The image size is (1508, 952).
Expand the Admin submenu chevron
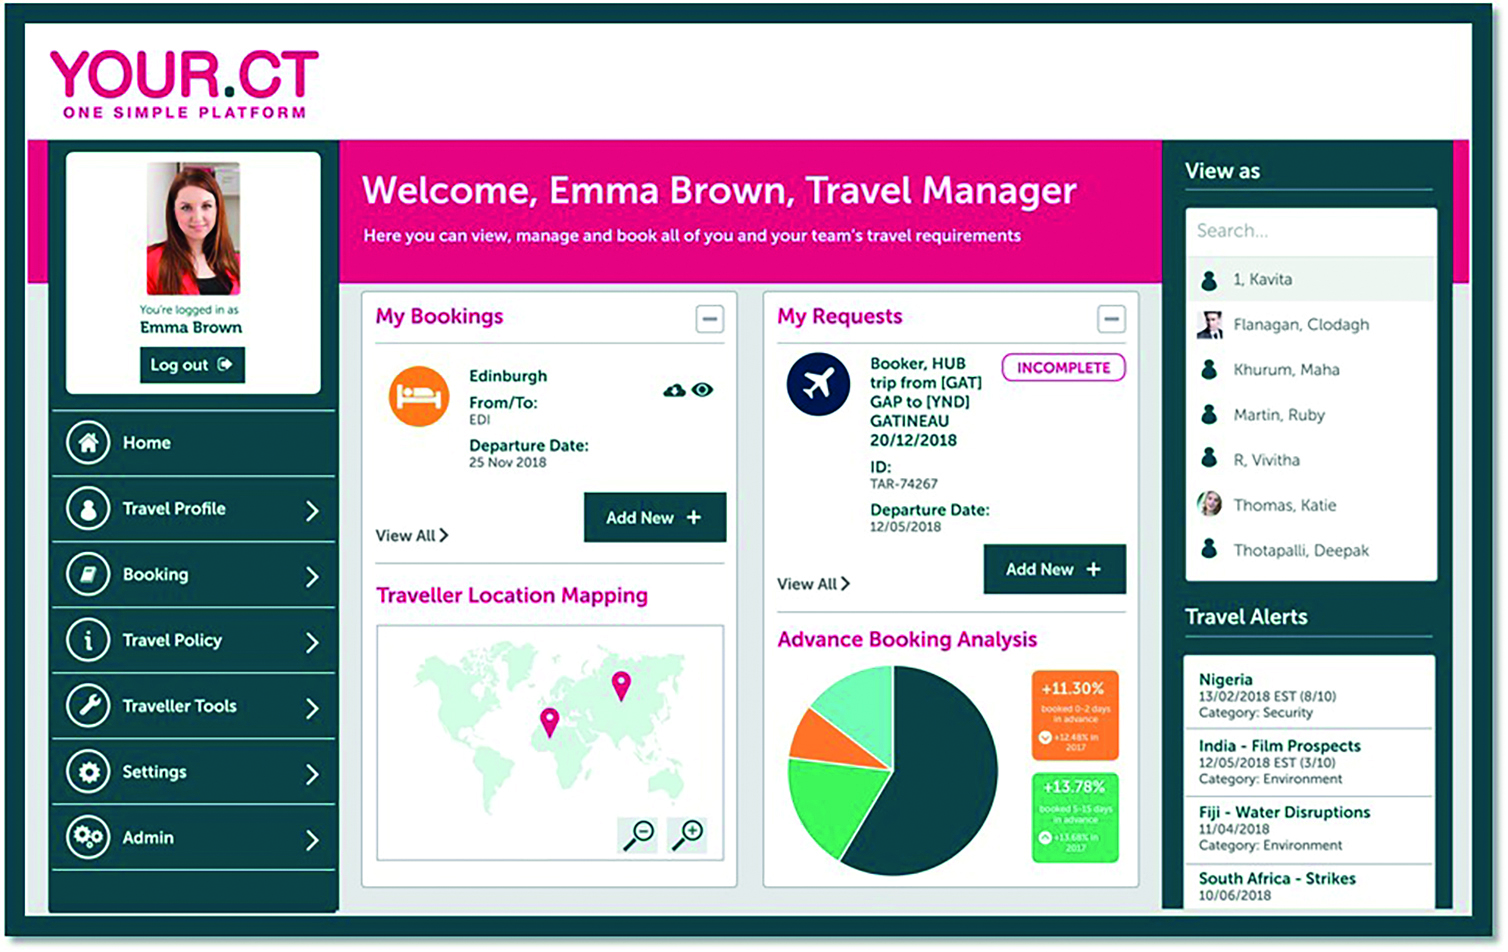[x=312, y=839]
